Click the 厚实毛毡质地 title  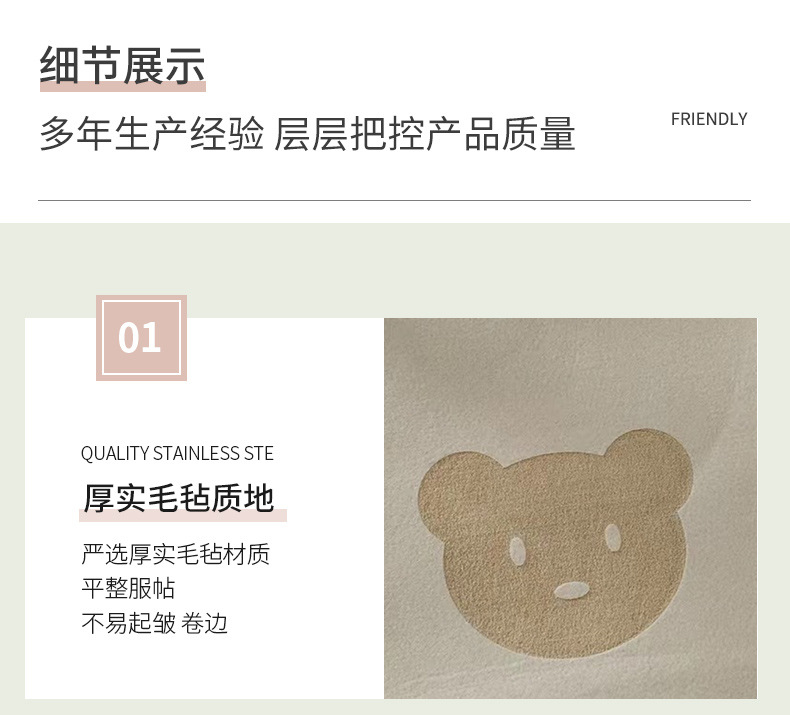coord(179,497)
